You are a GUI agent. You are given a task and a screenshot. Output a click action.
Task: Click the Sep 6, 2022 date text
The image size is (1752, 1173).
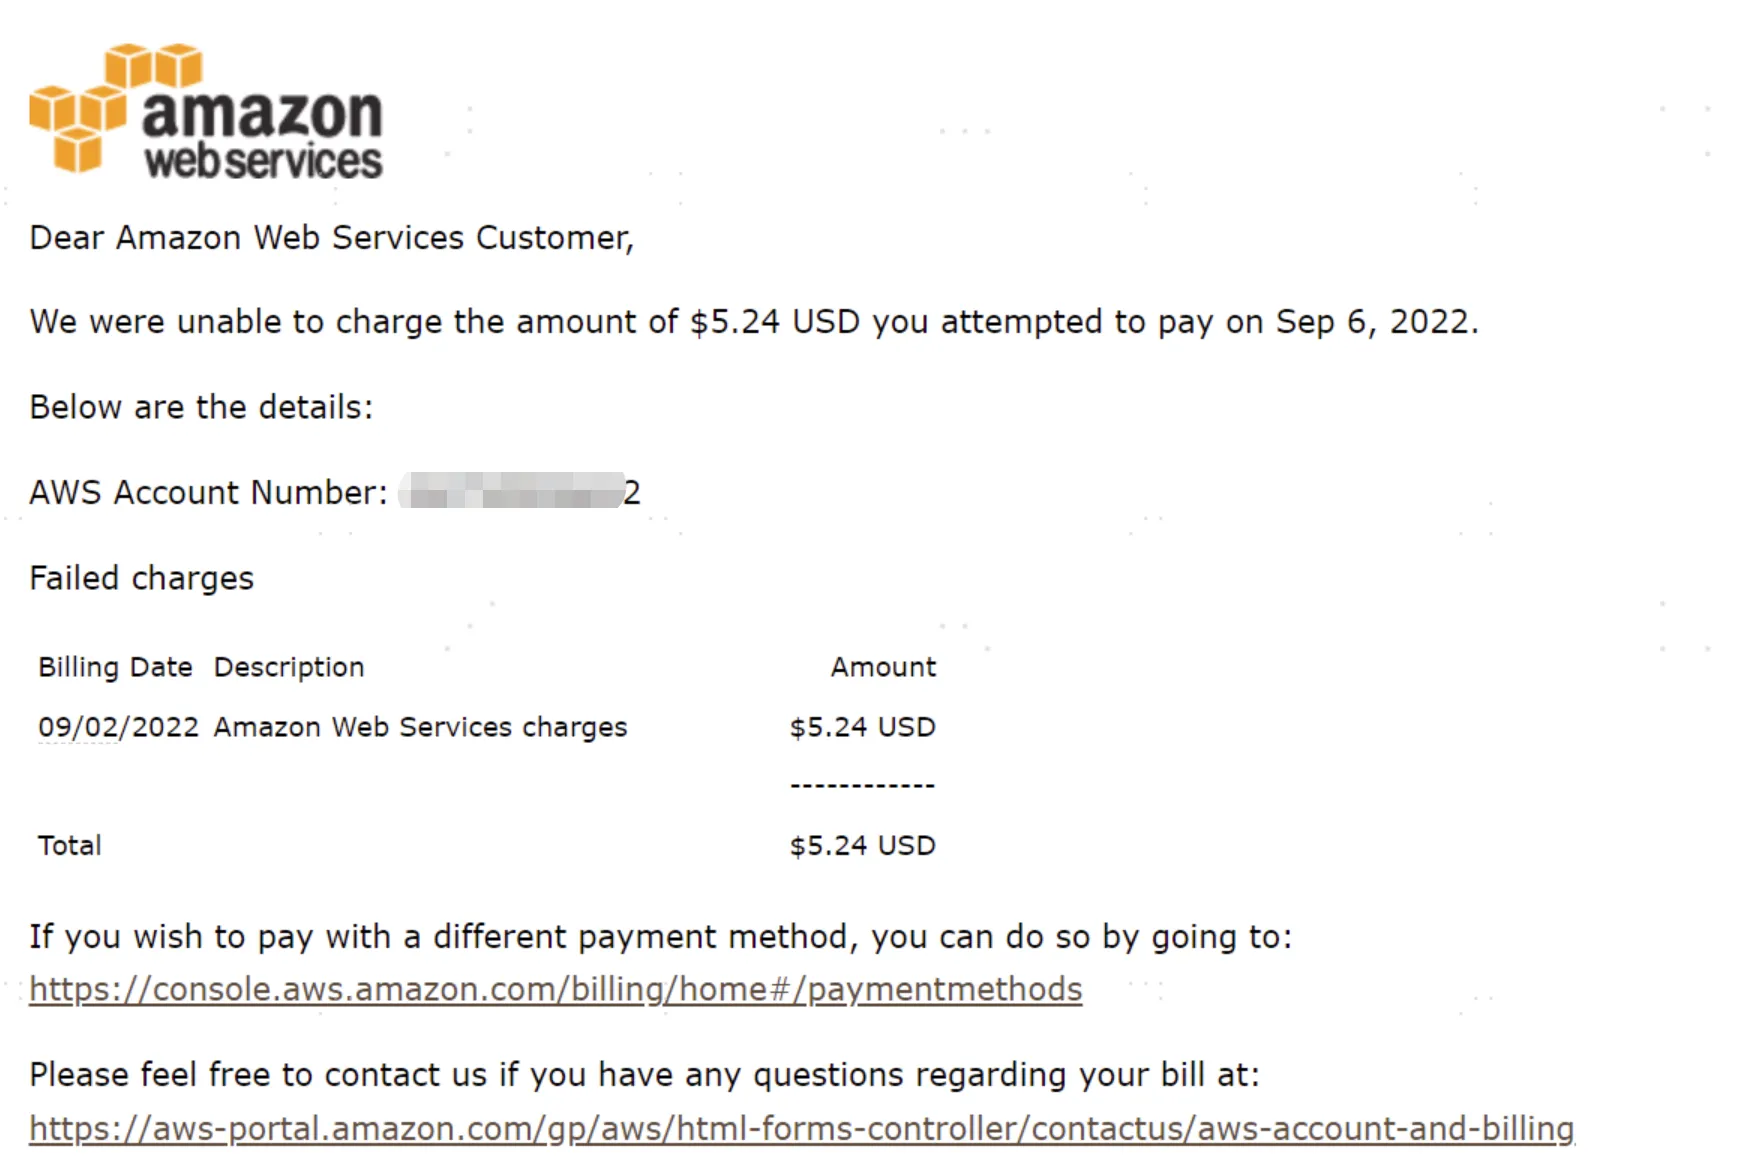[x=1376, y=322]
